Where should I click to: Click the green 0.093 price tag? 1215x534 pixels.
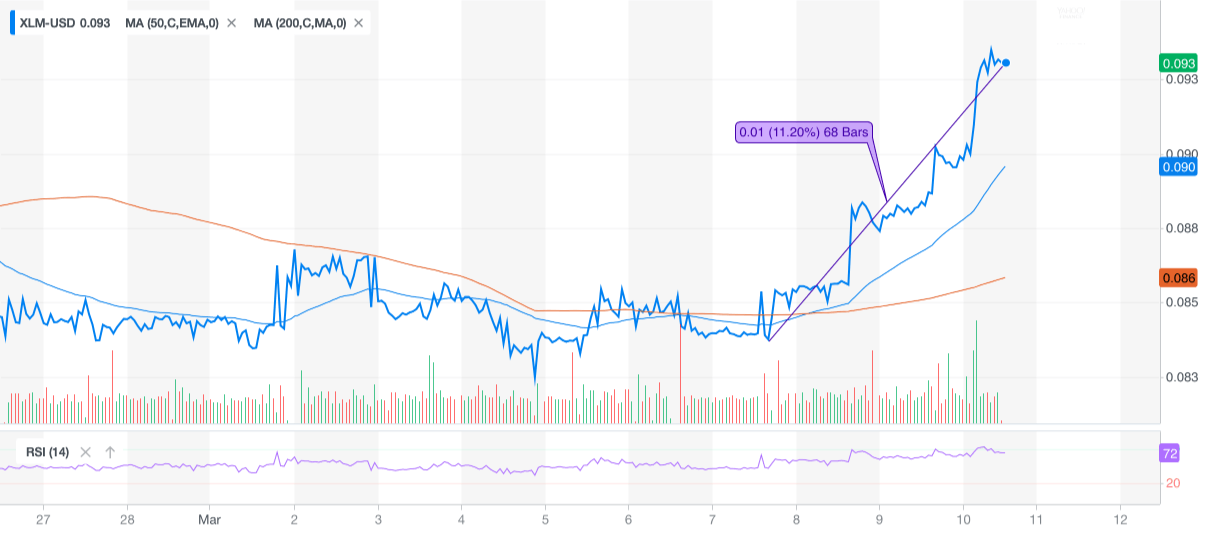[x=1178, y=63]
